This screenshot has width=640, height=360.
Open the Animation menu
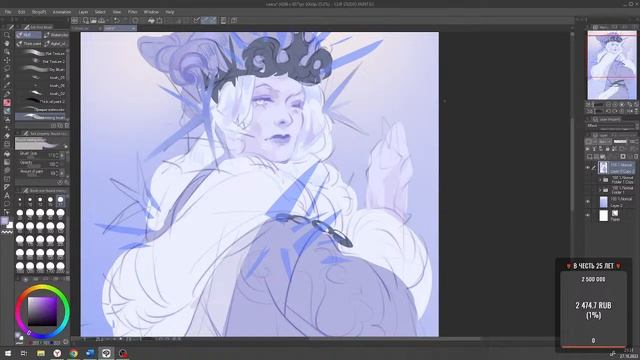point(62,12)
